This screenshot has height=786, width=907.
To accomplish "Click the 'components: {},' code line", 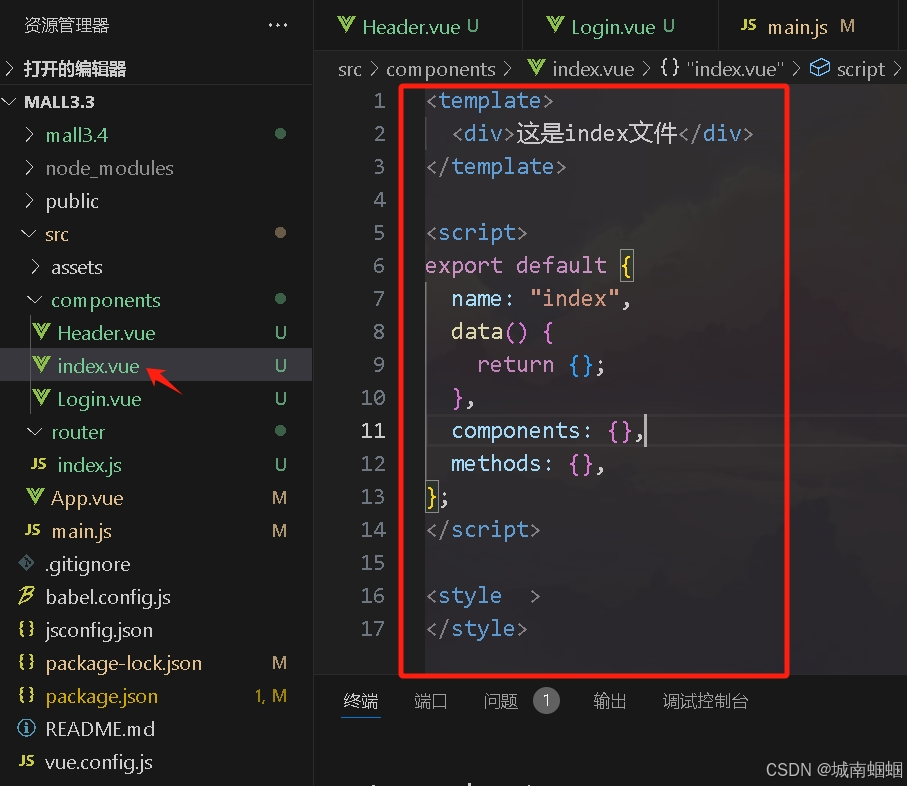I will point(547,431).
